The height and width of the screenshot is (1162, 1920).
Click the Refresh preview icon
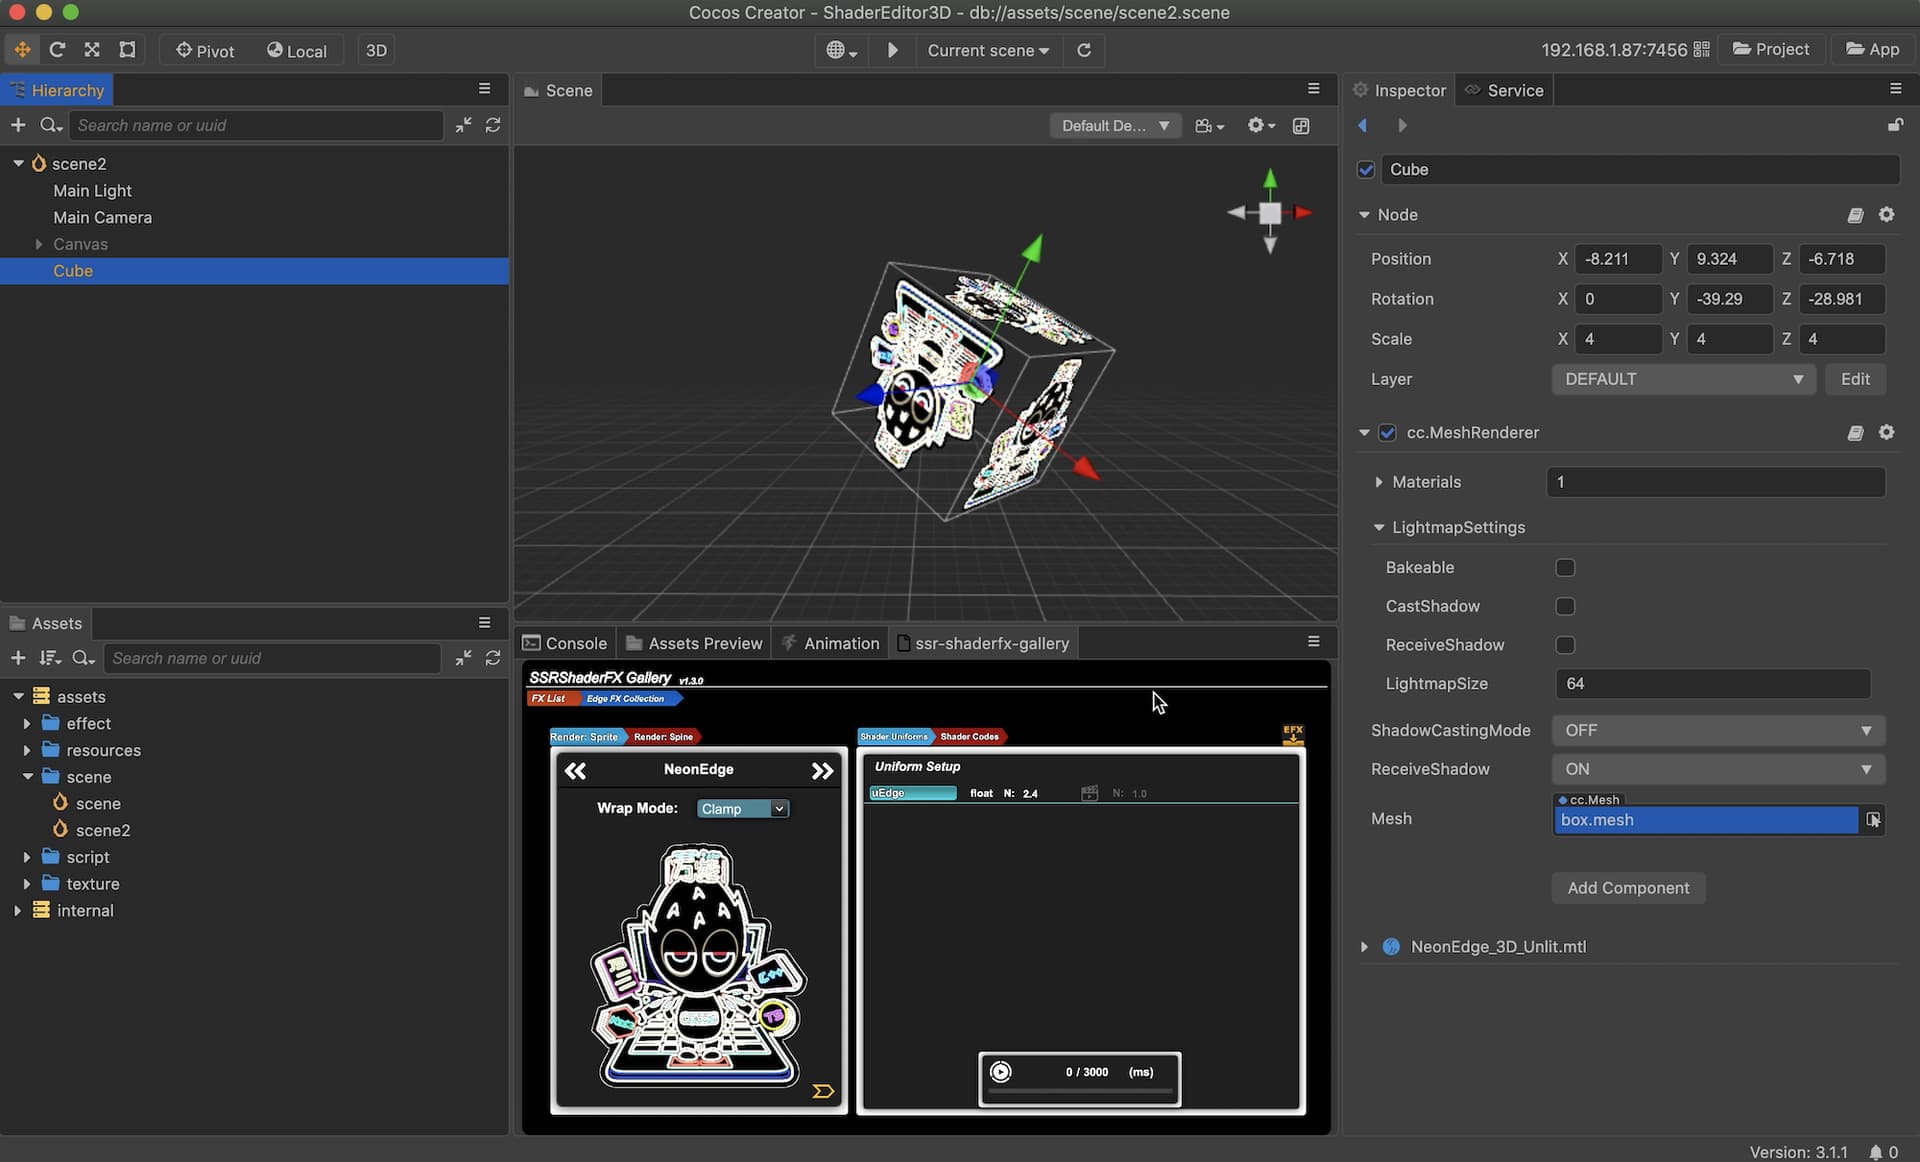click(x=1084, y=50)
